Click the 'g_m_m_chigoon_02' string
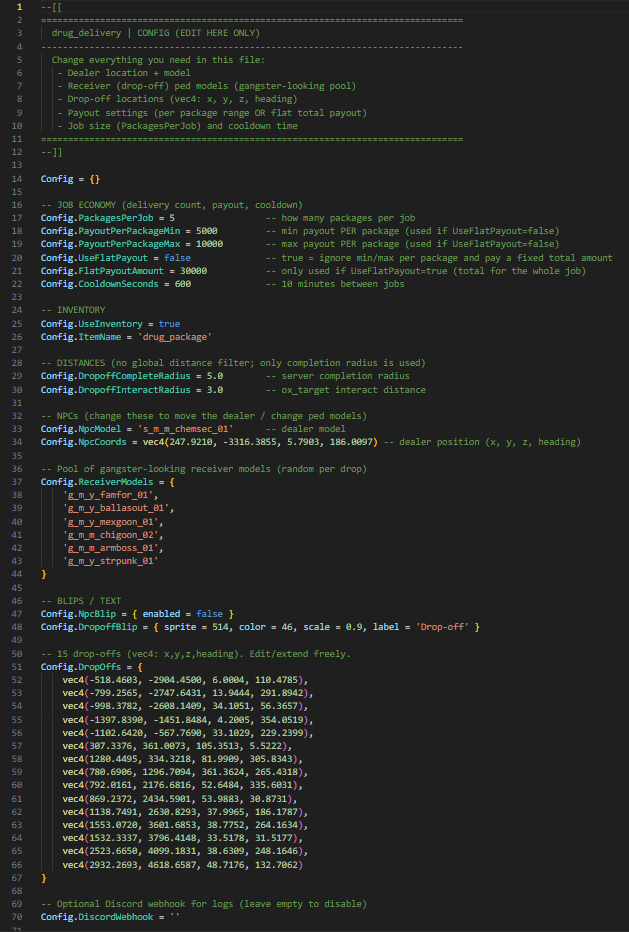Image resolution: width=629 pixels, height=932 pixels. (113, 535)
